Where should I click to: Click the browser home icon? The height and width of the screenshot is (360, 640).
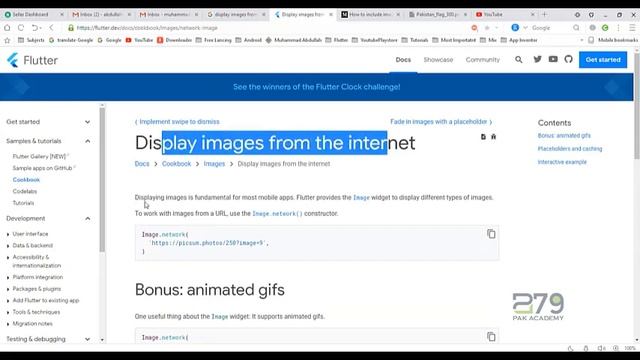tap(7, 28)
